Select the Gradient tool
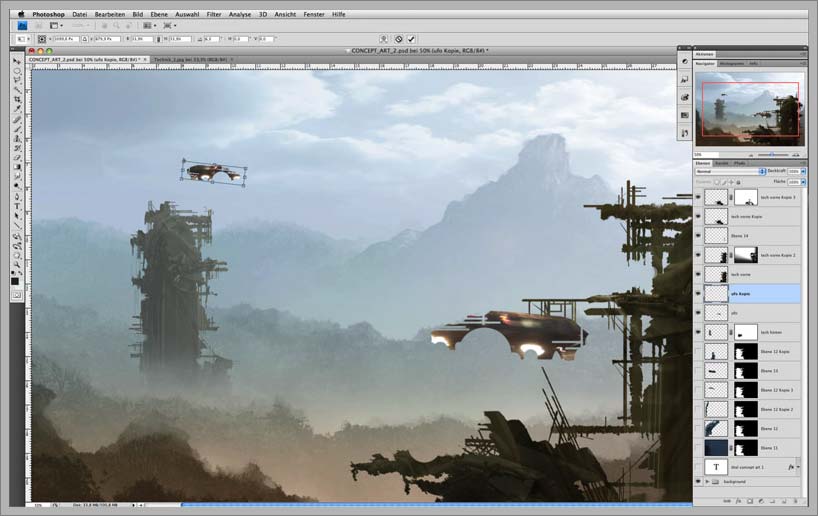 (x=17, y=167)
